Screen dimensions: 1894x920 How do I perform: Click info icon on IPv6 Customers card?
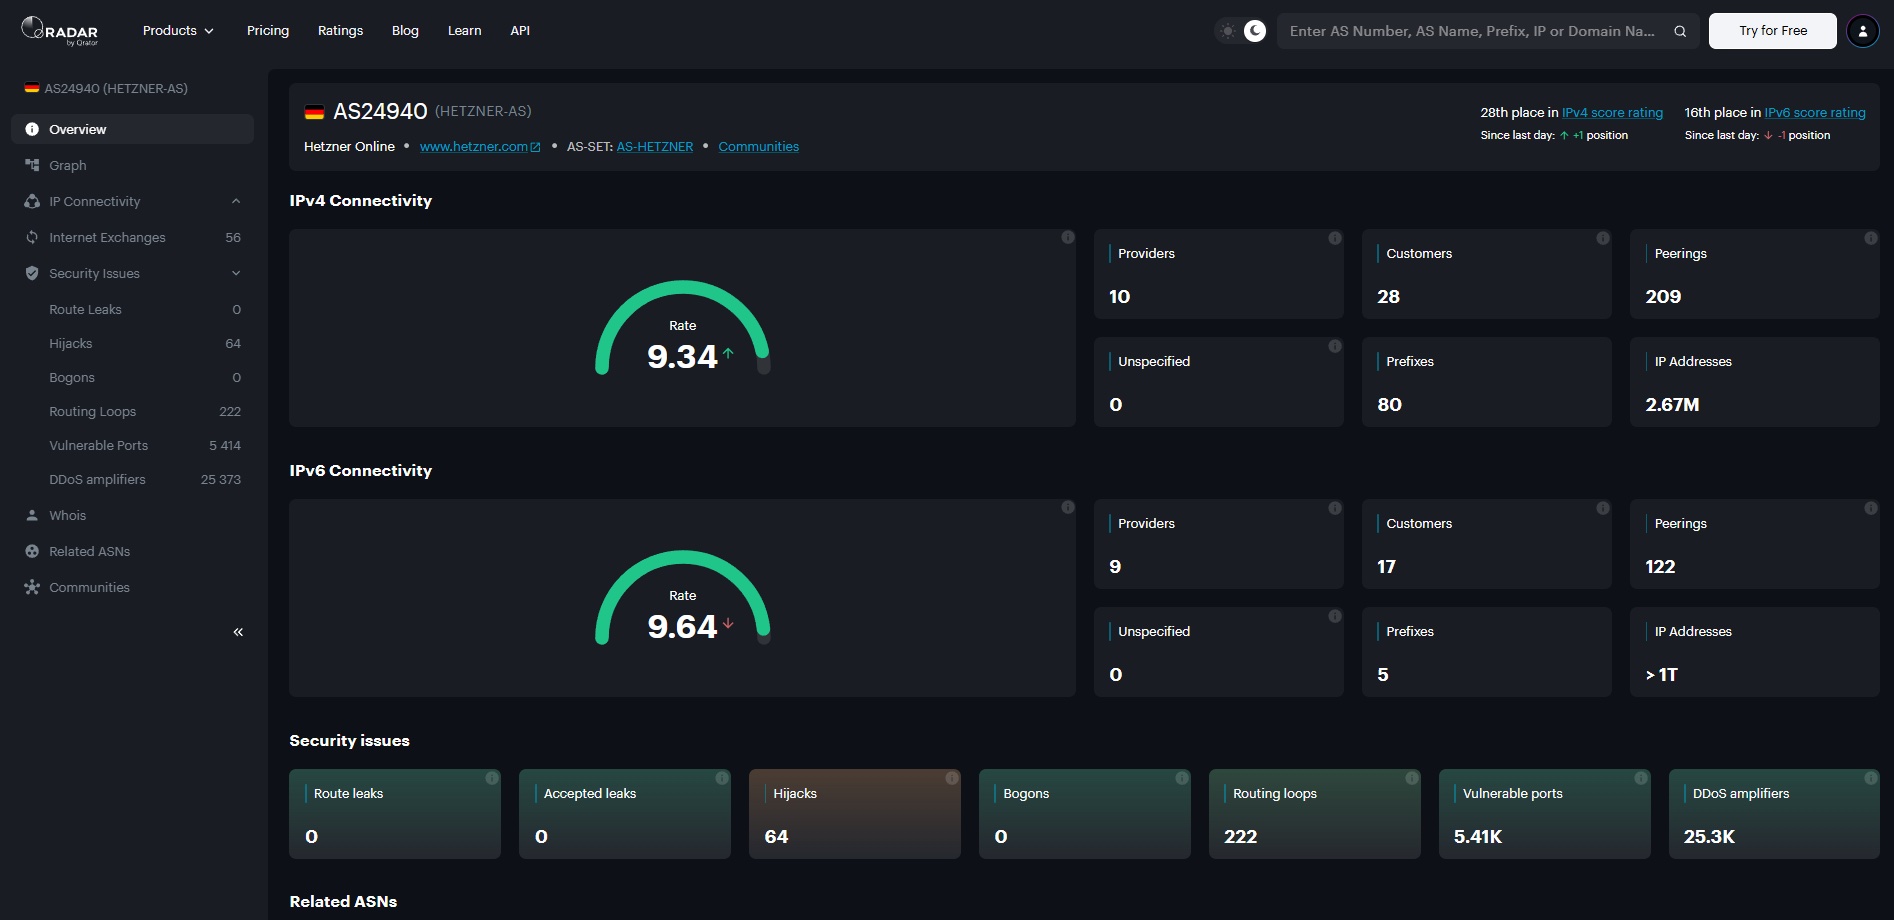(1603, 508)
